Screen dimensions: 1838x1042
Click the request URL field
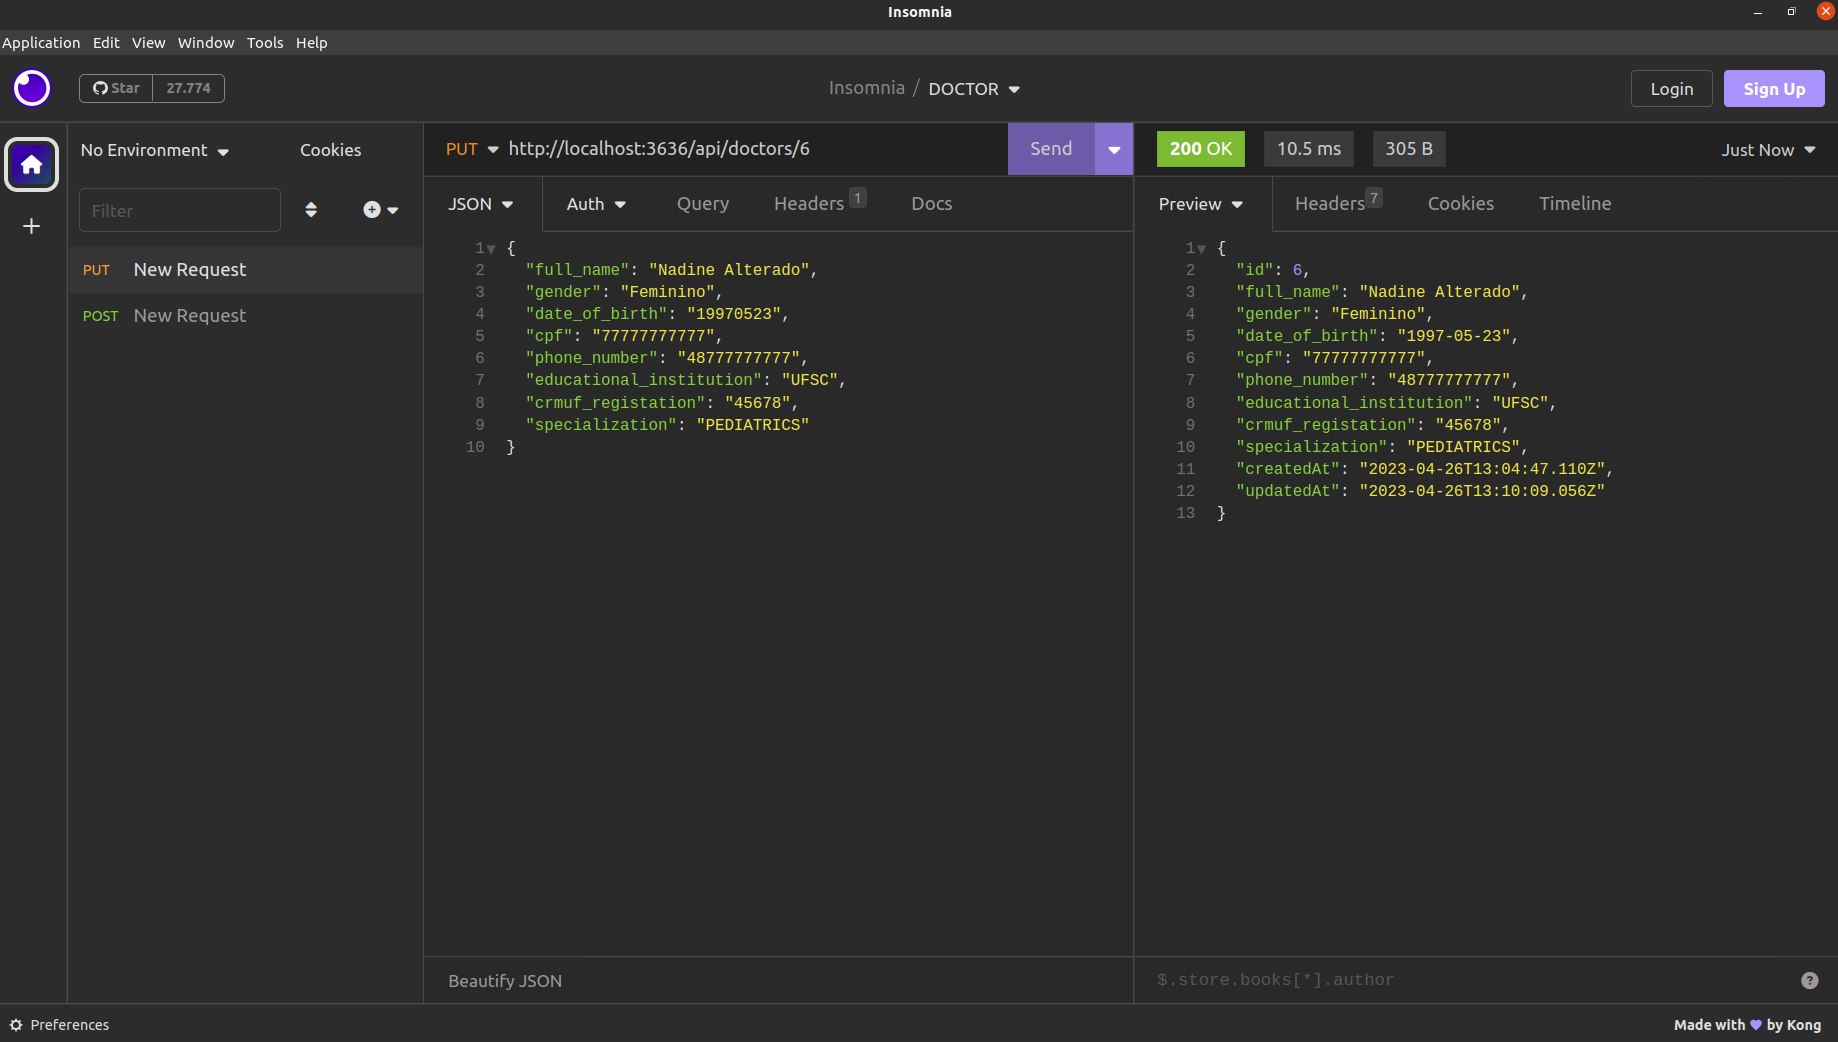point(755,149)
